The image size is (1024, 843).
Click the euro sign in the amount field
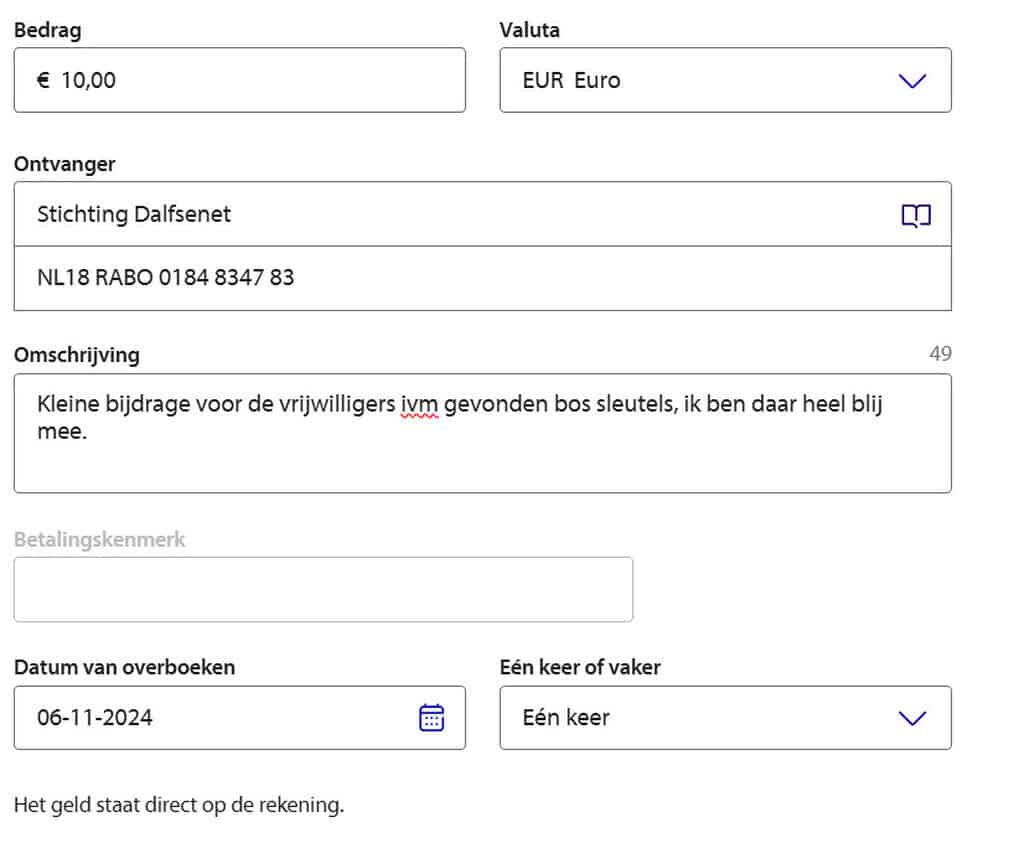pyautogui.click(x=43, y=80)
